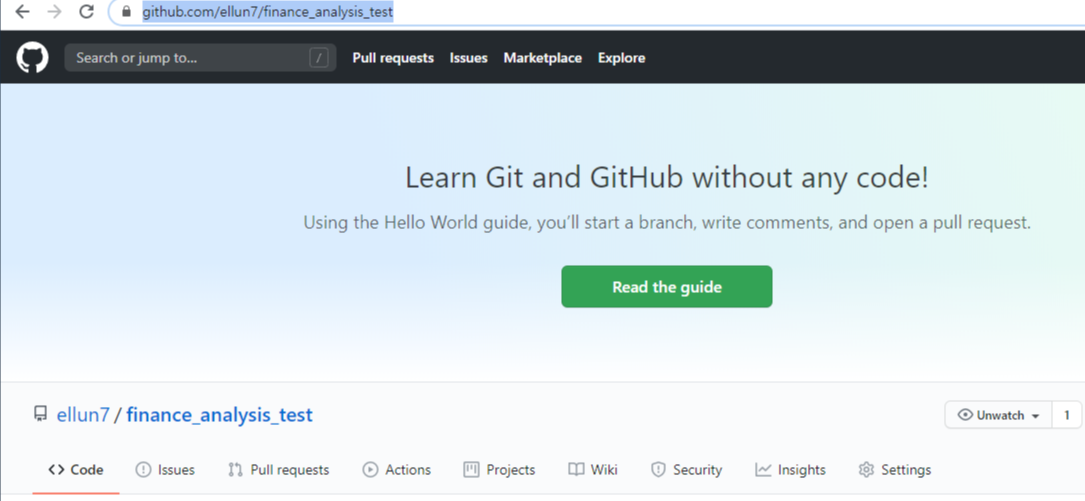The width and height of the screenshot is (1085, 501).
Task: Switch to the Wiki tab
Action: (x=593, y=470)
